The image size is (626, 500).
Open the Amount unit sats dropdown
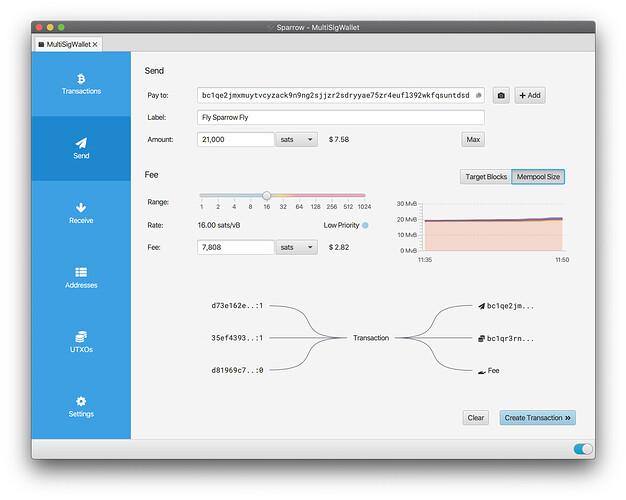click(x=296, y=139)
